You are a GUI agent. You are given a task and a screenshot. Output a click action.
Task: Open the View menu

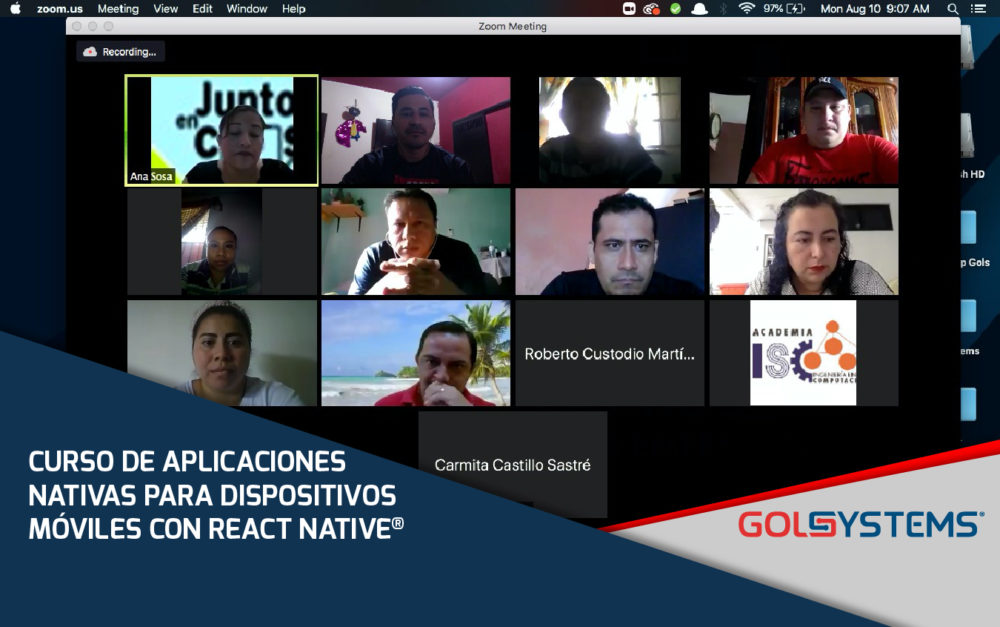[165, 9]
